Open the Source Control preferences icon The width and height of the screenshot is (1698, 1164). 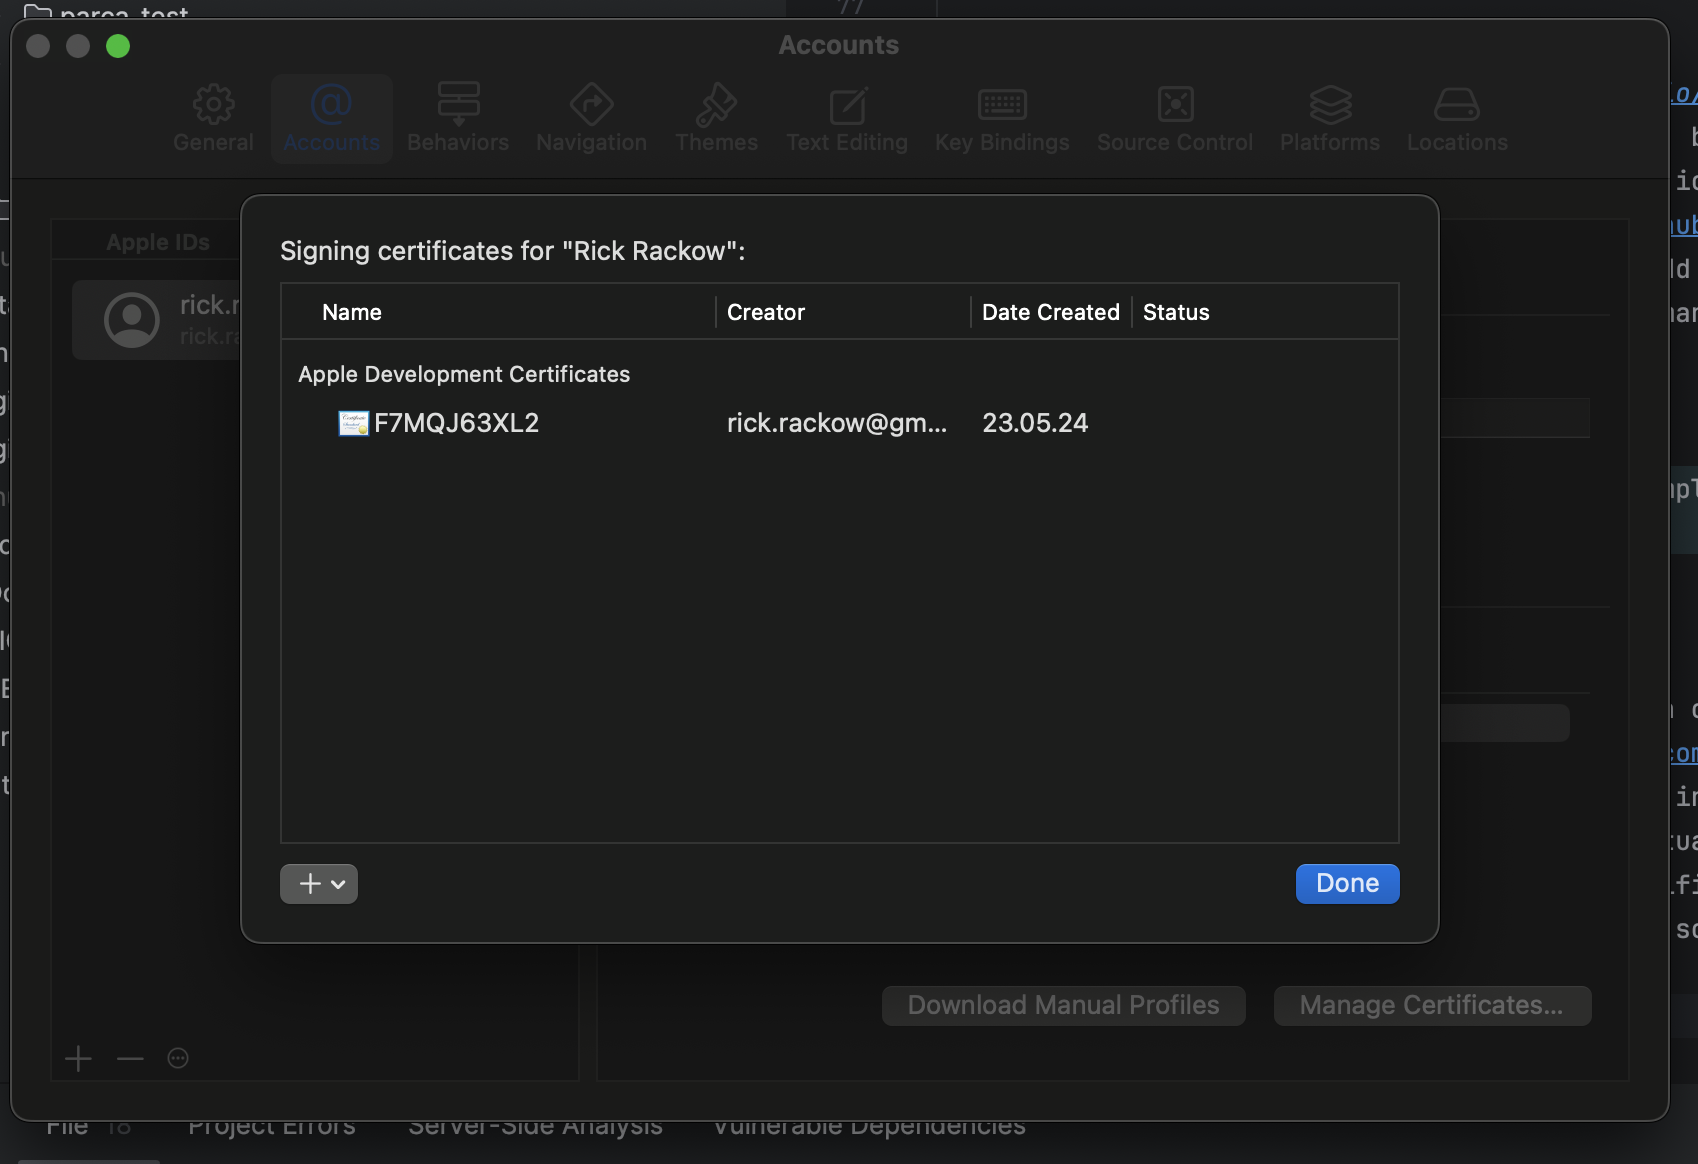point(1175,104)
